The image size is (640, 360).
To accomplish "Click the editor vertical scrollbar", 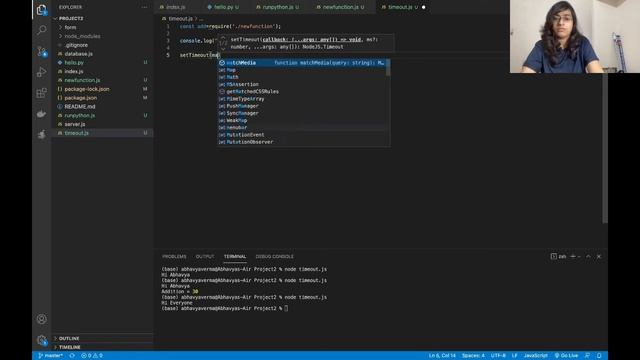I will pyautogui.click(x=605, y=148).
